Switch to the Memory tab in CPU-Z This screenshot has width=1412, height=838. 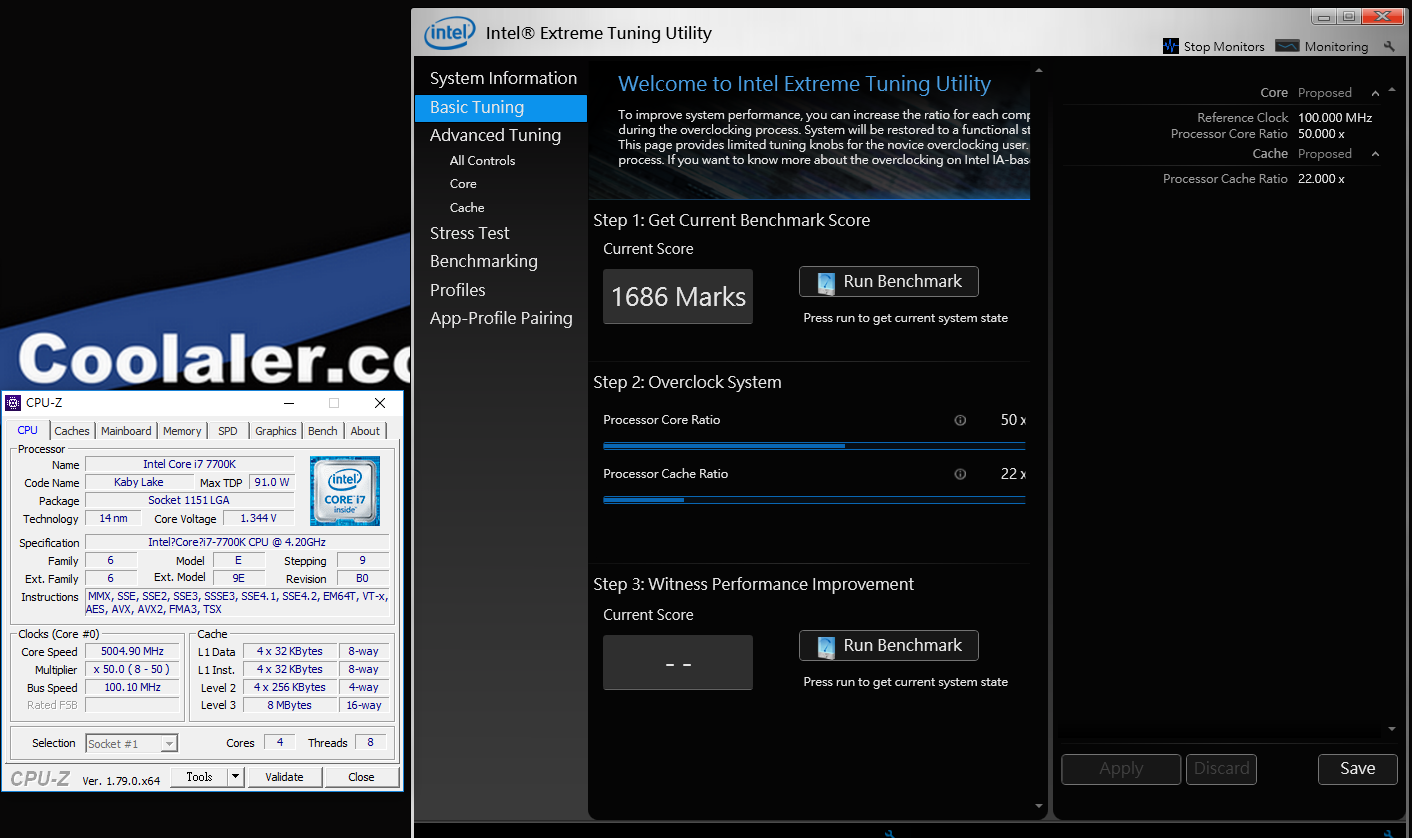(x=182, y=431)
